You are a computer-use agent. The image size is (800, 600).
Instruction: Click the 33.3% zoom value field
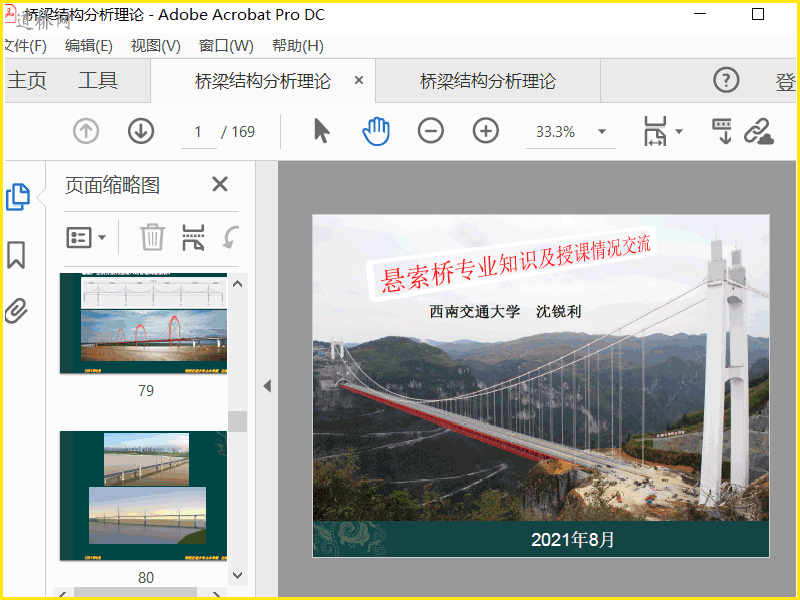point(556,132)
